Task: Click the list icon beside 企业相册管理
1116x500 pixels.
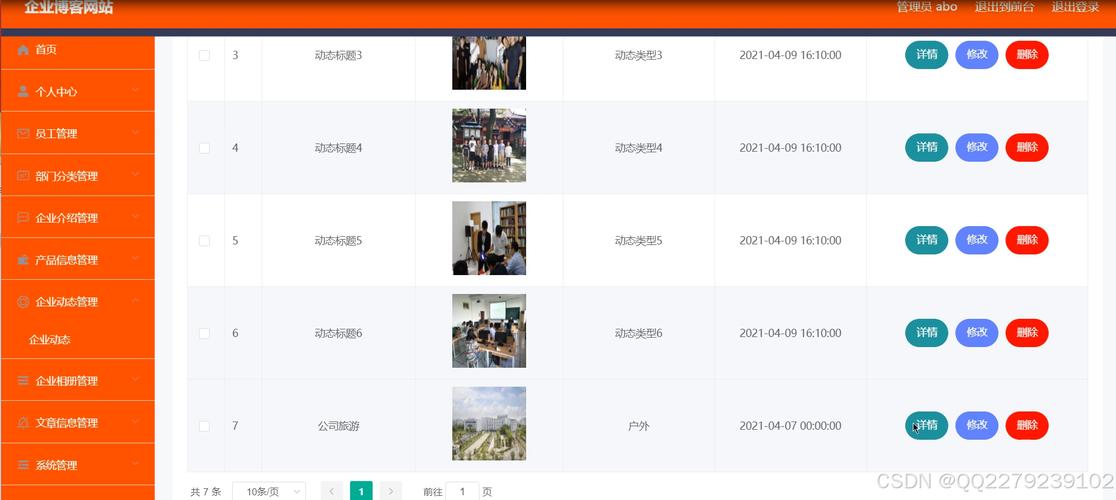Action: pos(23,381)
